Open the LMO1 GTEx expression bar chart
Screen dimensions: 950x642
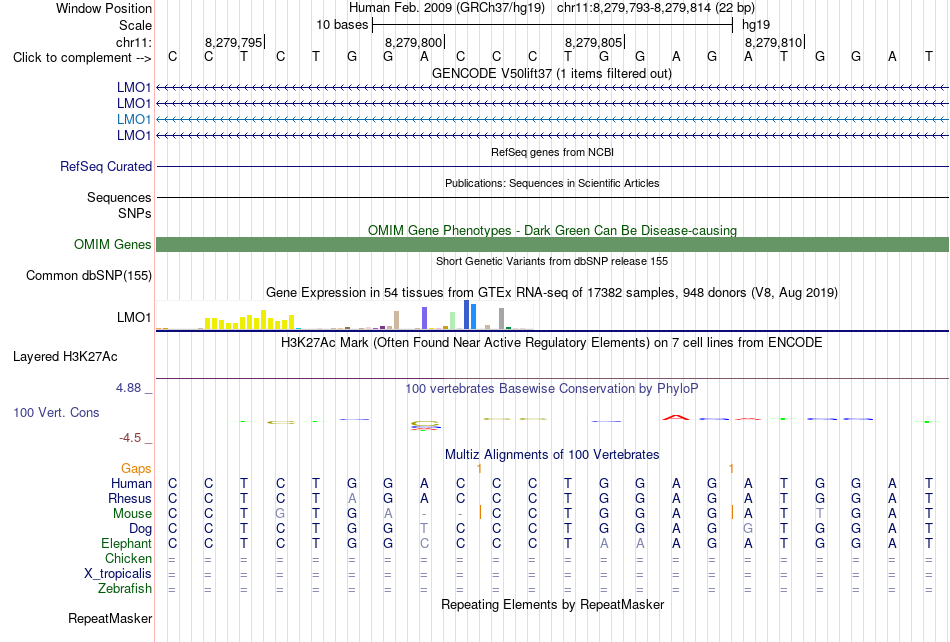344,315
